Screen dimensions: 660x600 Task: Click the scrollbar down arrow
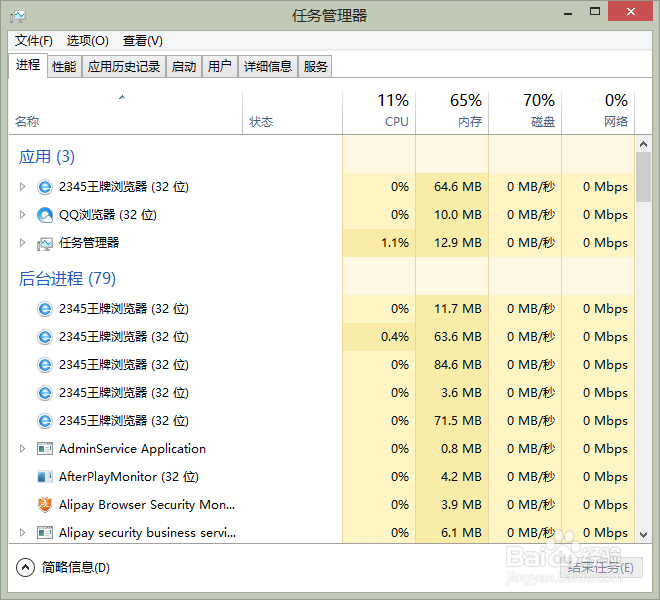[x=643, y=535]
